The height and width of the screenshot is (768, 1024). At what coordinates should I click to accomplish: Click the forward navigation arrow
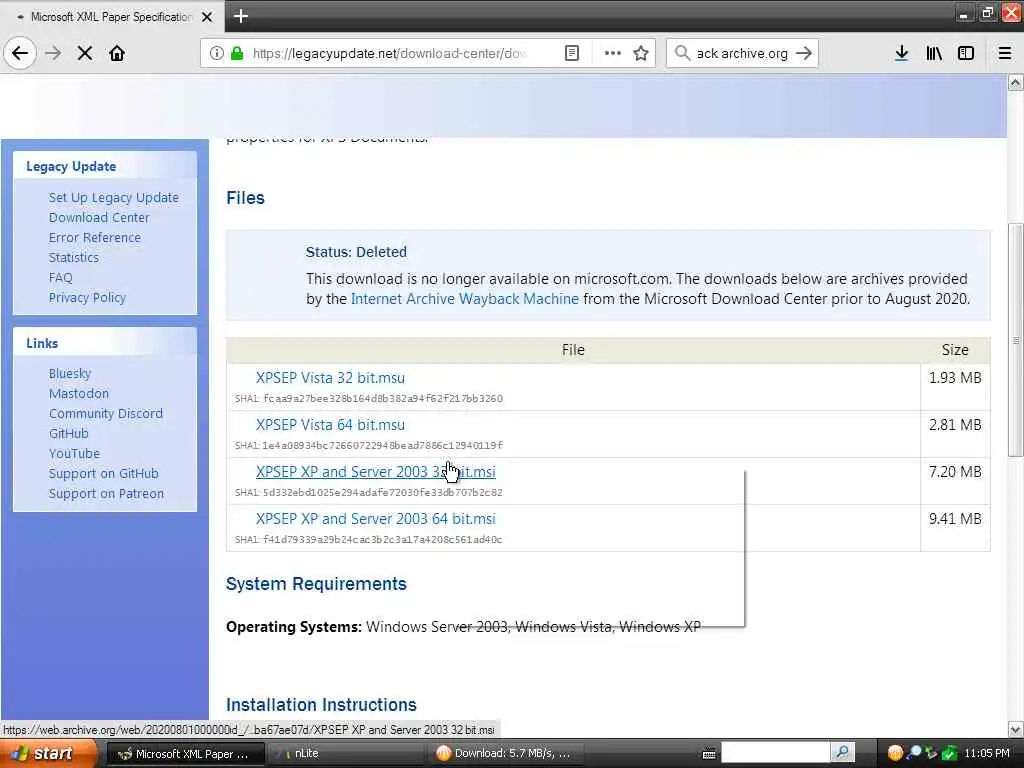[53, 53]
